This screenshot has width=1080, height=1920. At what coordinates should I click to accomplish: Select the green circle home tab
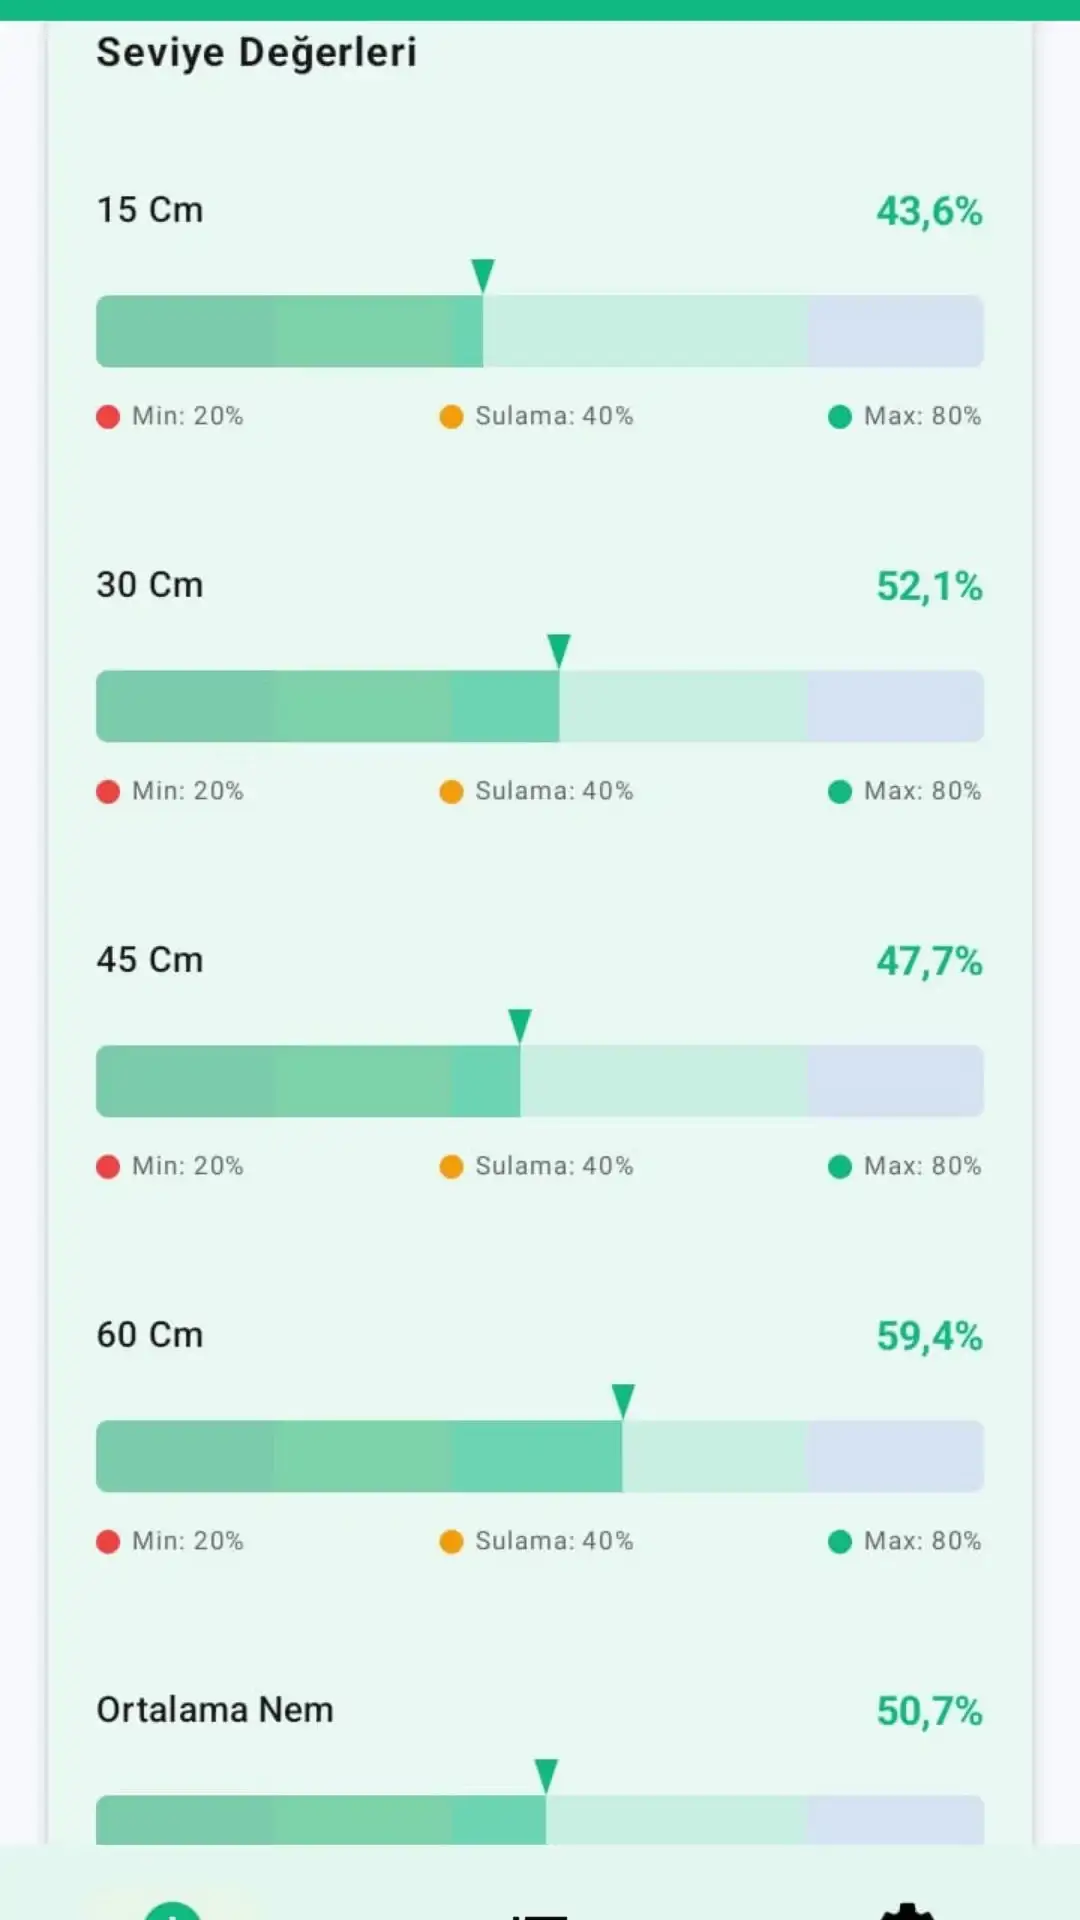pyautogui.click(x=173, y=1910)
